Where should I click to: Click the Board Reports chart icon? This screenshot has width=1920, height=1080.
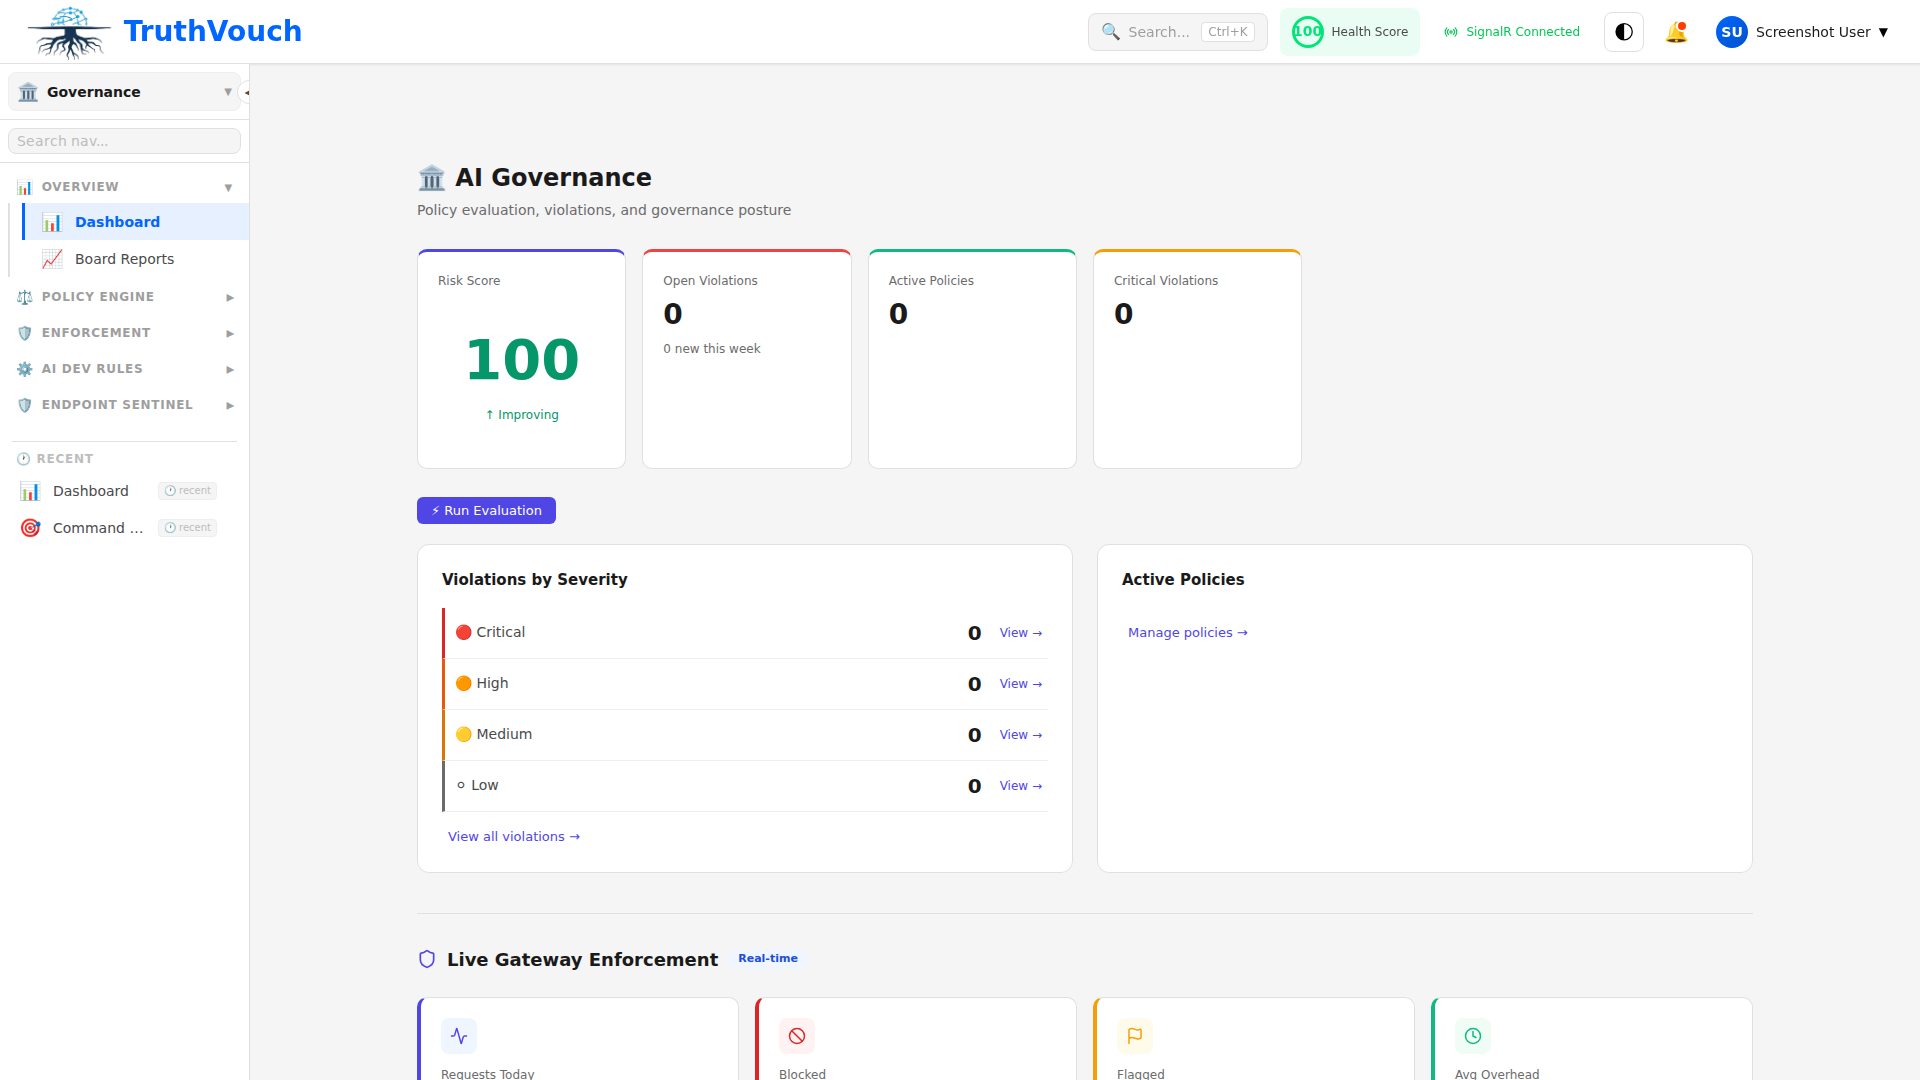[52, 258]
